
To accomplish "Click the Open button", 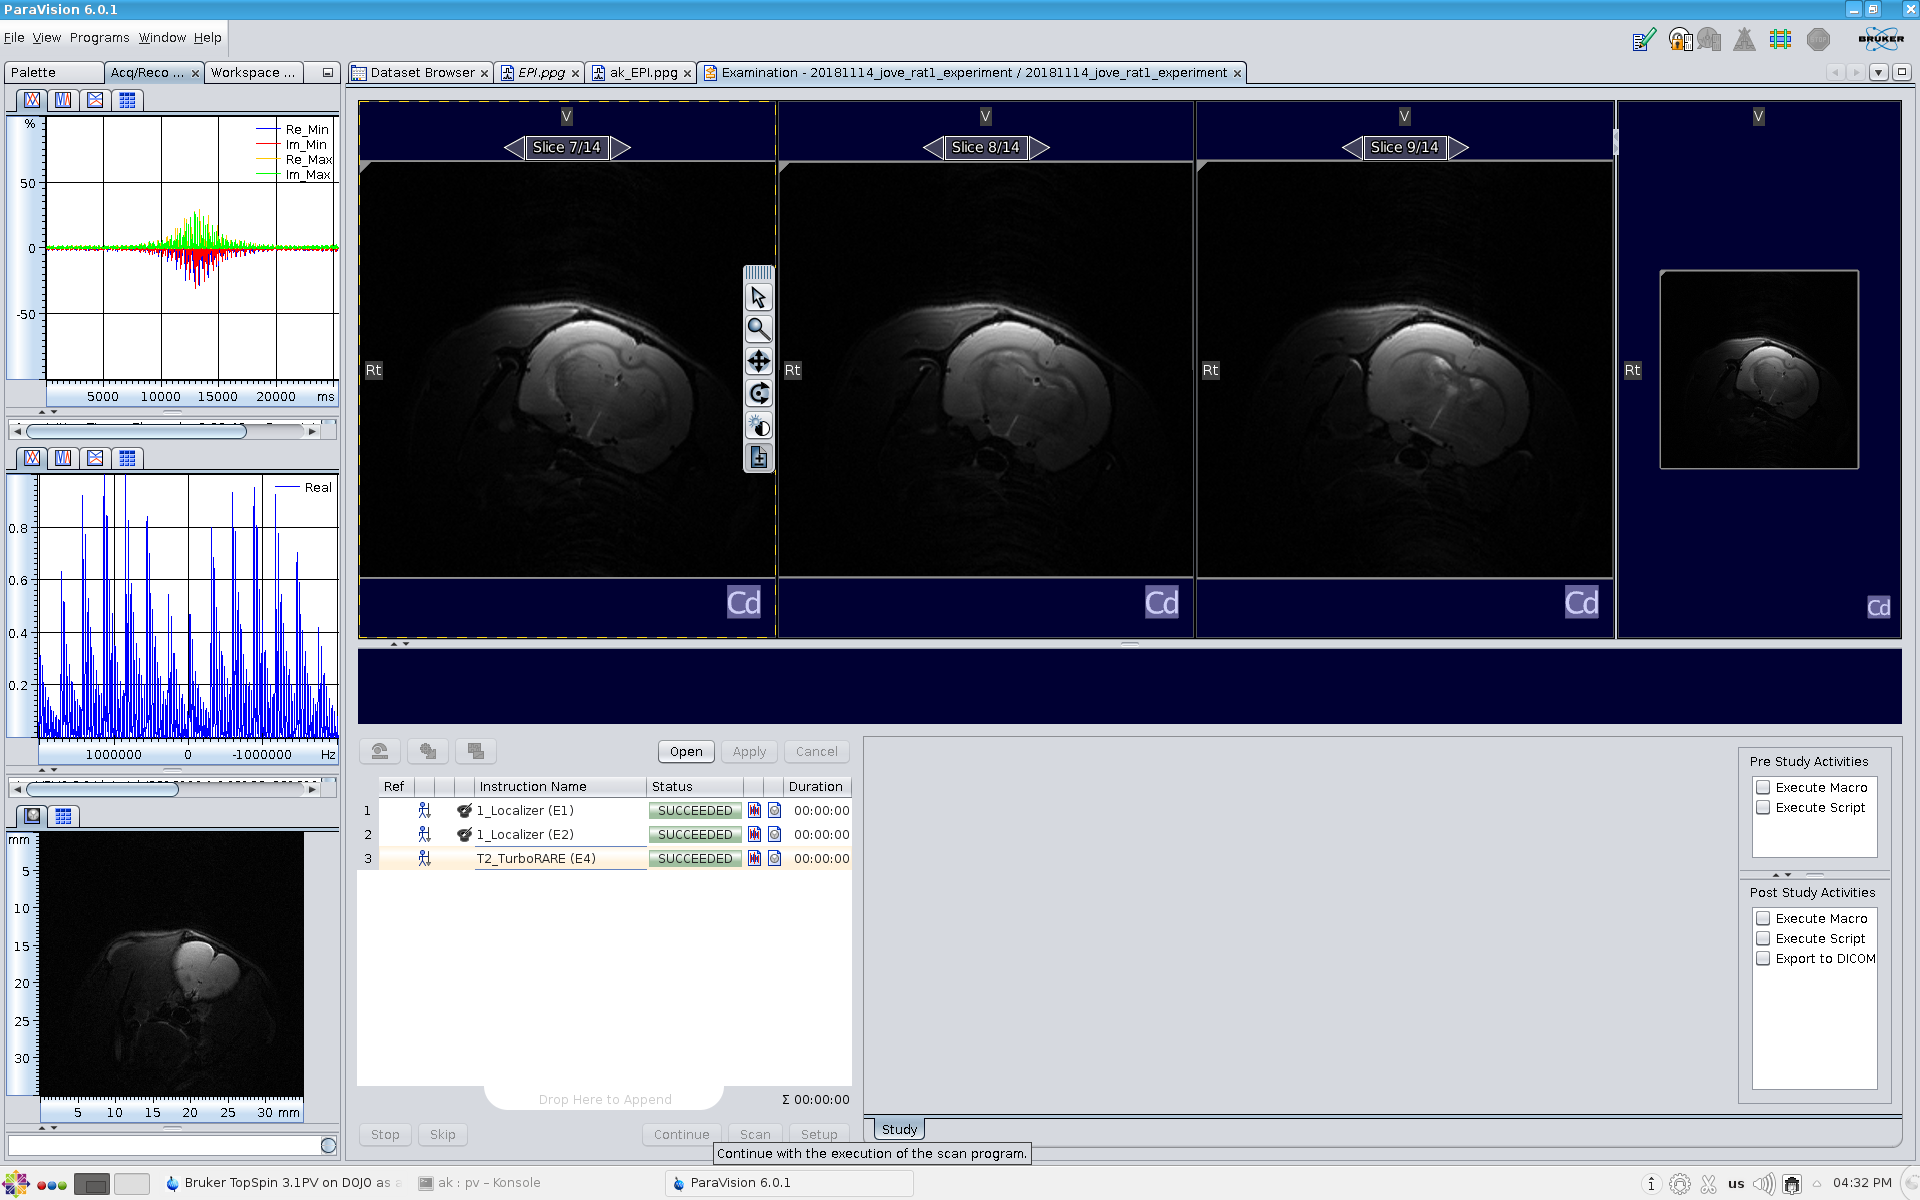I will click(685, 751).
